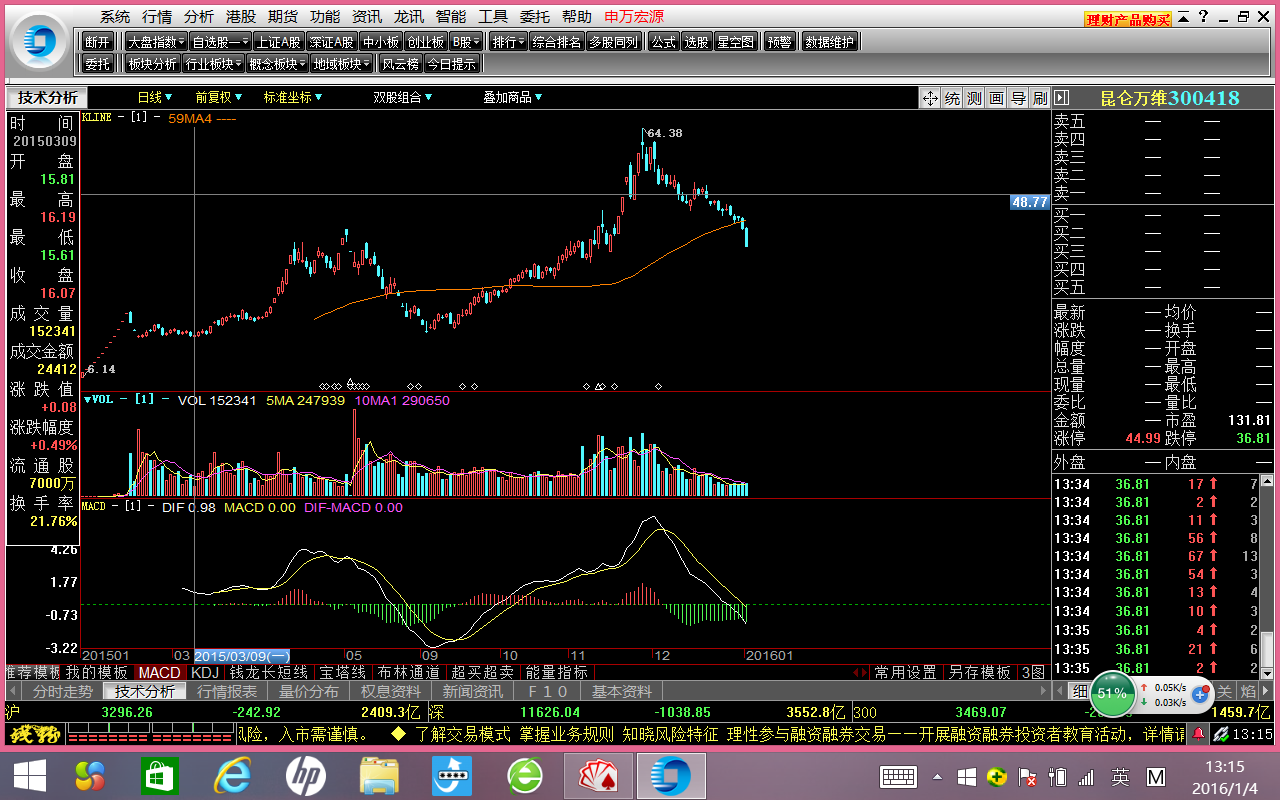Viewport: 1280px width, 800px height.
Task: Open File Explorer from taskbar
Action: [379, 776]
